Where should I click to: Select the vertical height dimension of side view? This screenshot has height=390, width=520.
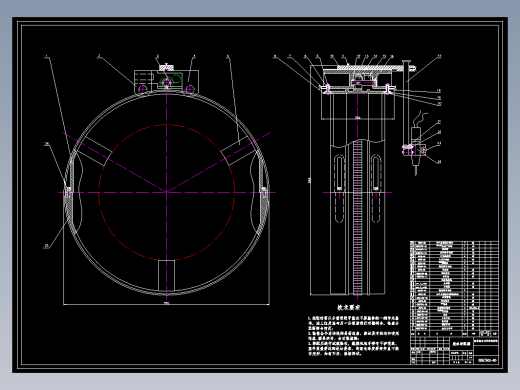click(x=310, y=180)
